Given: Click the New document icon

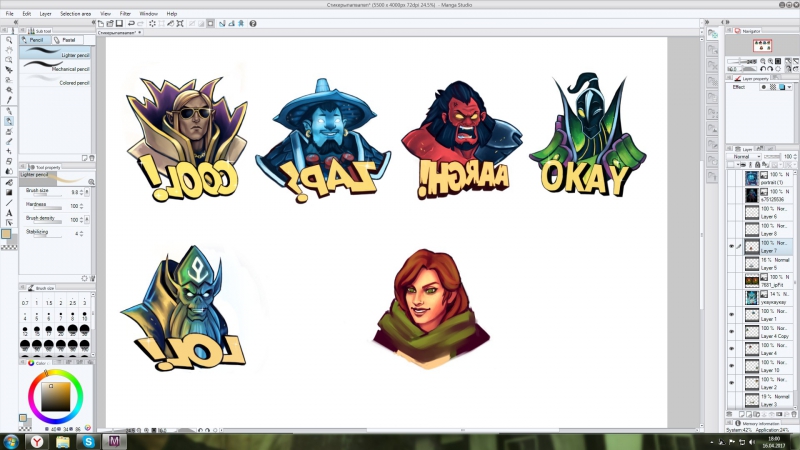Looking at the screenshot, I should coord(101,23).
